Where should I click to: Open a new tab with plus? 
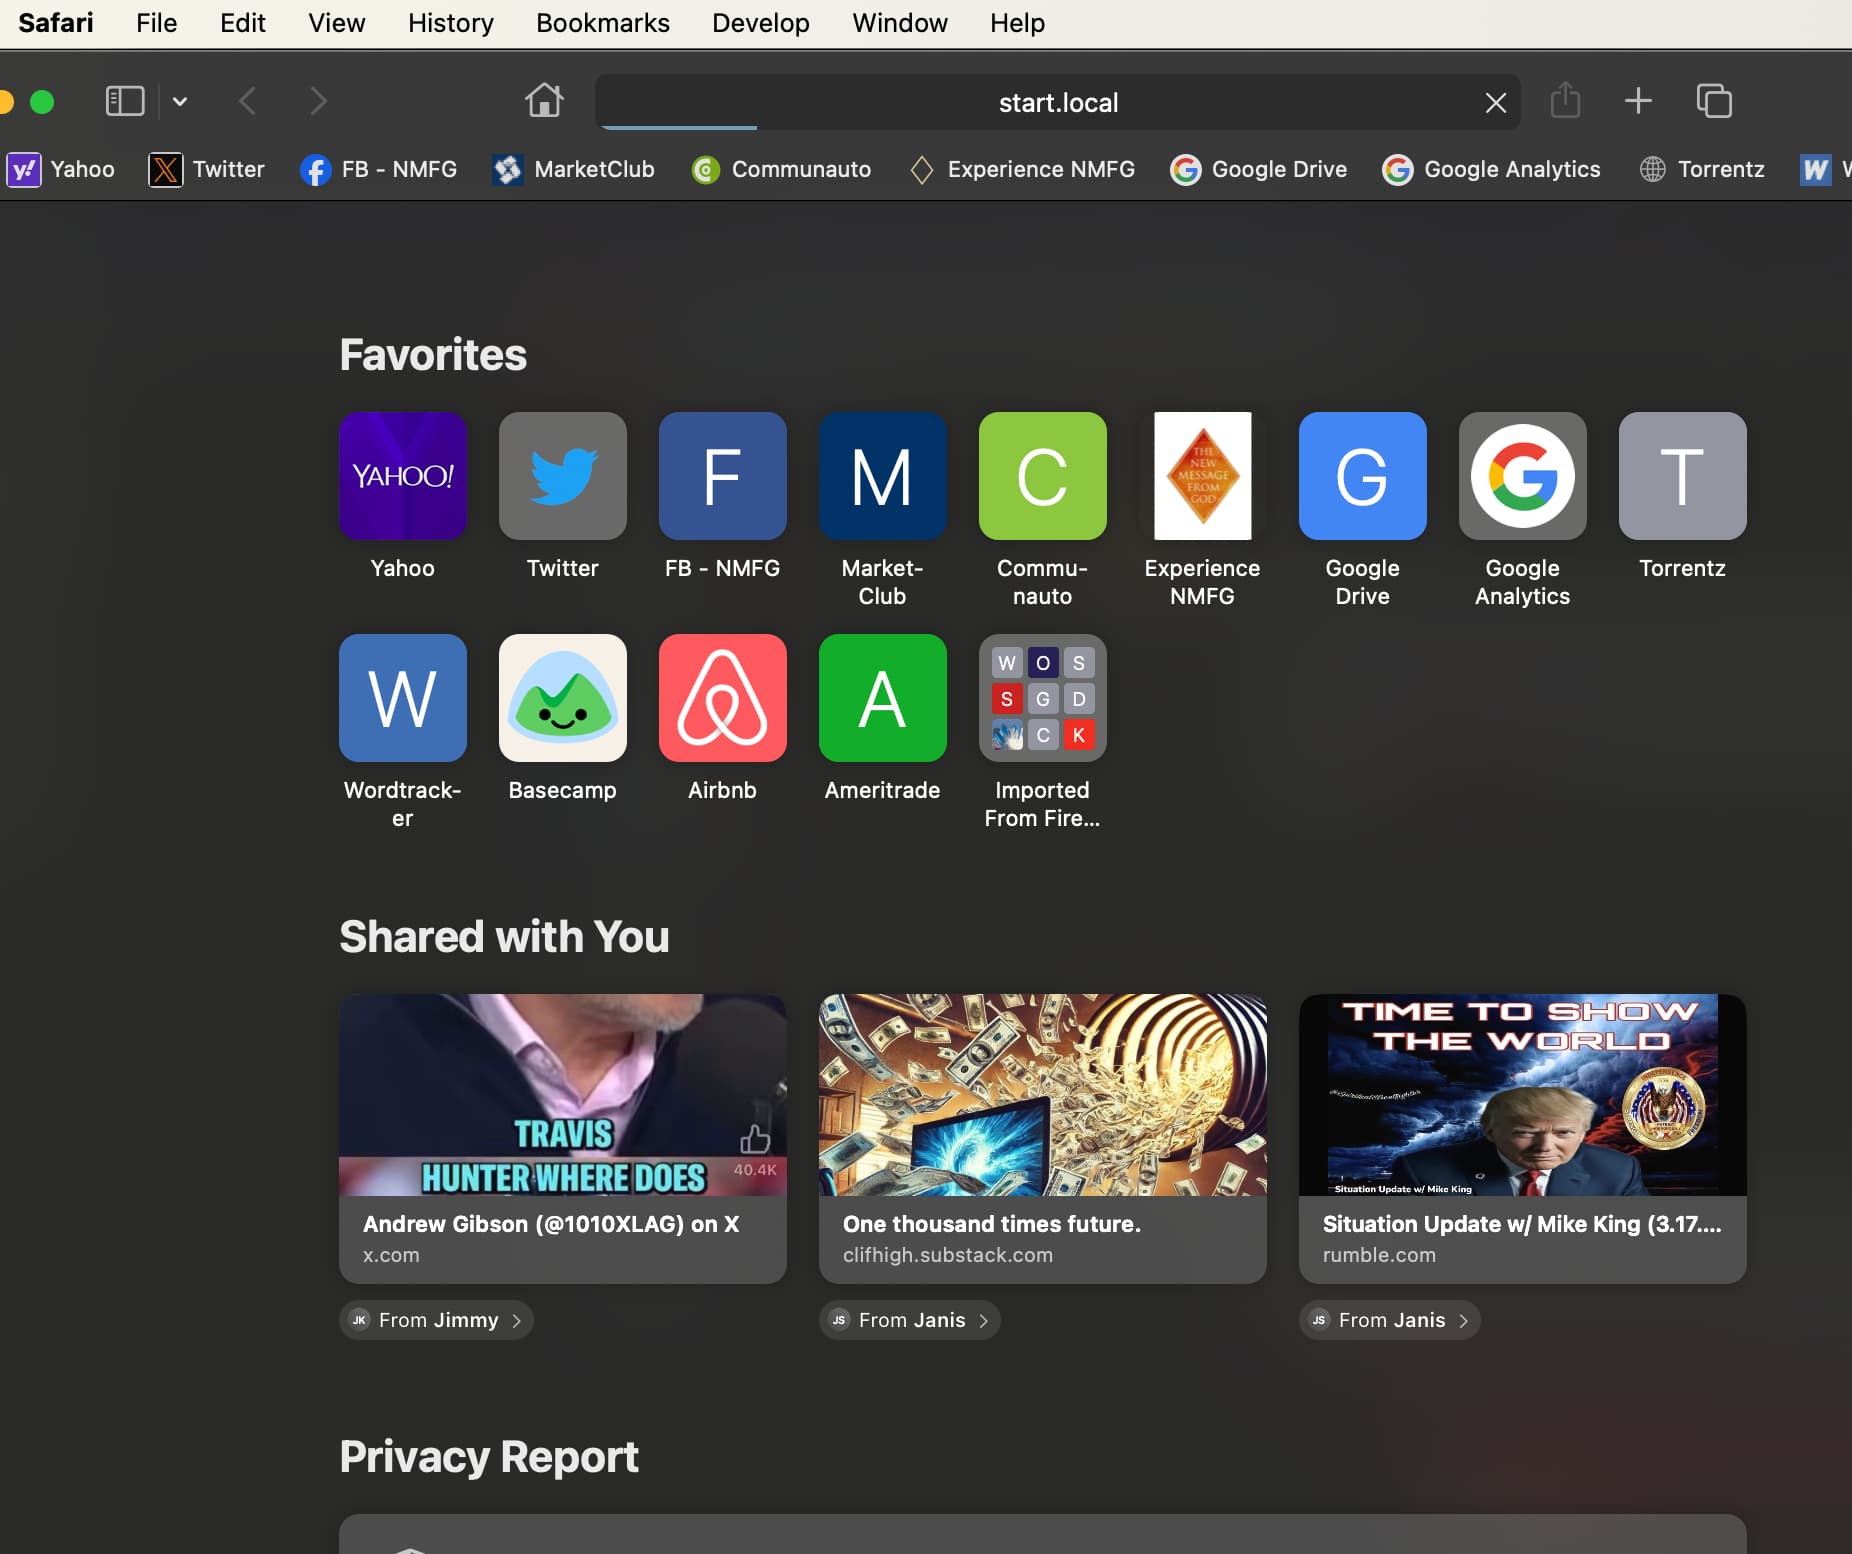point(1638,101)
